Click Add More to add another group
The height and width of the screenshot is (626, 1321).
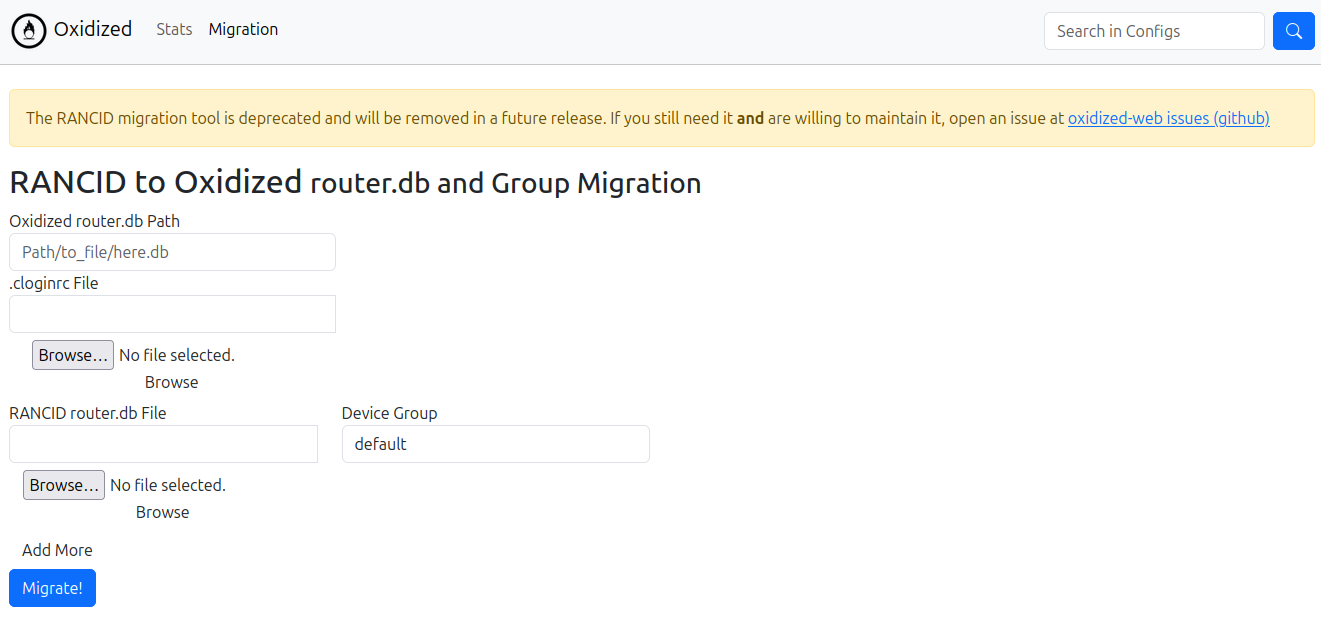point(57,550)
